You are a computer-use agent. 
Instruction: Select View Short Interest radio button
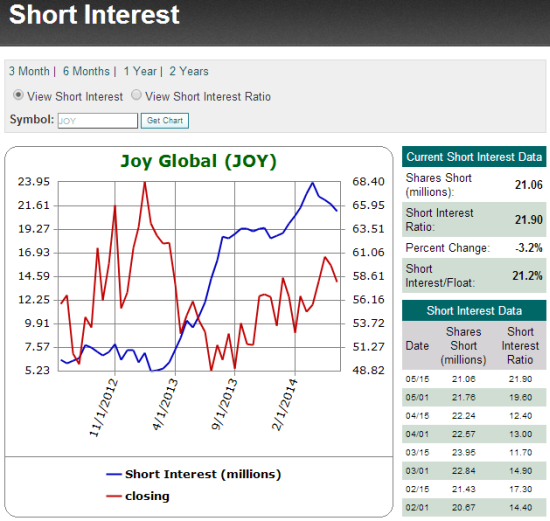(x=18, y=95)
